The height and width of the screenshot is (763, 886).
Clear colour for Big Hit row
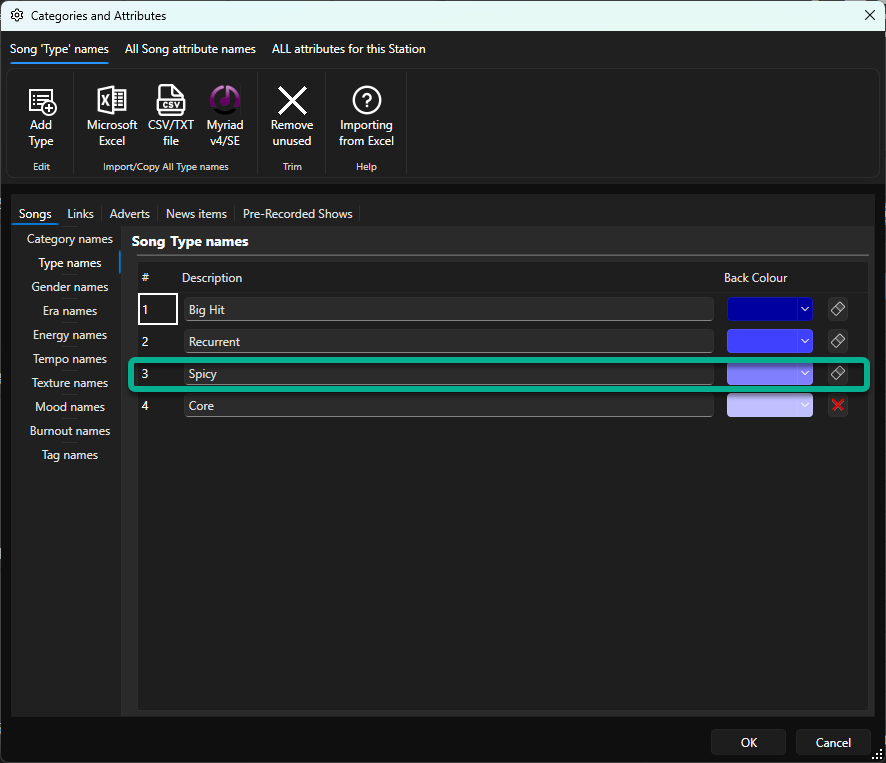tap(837, 309)
